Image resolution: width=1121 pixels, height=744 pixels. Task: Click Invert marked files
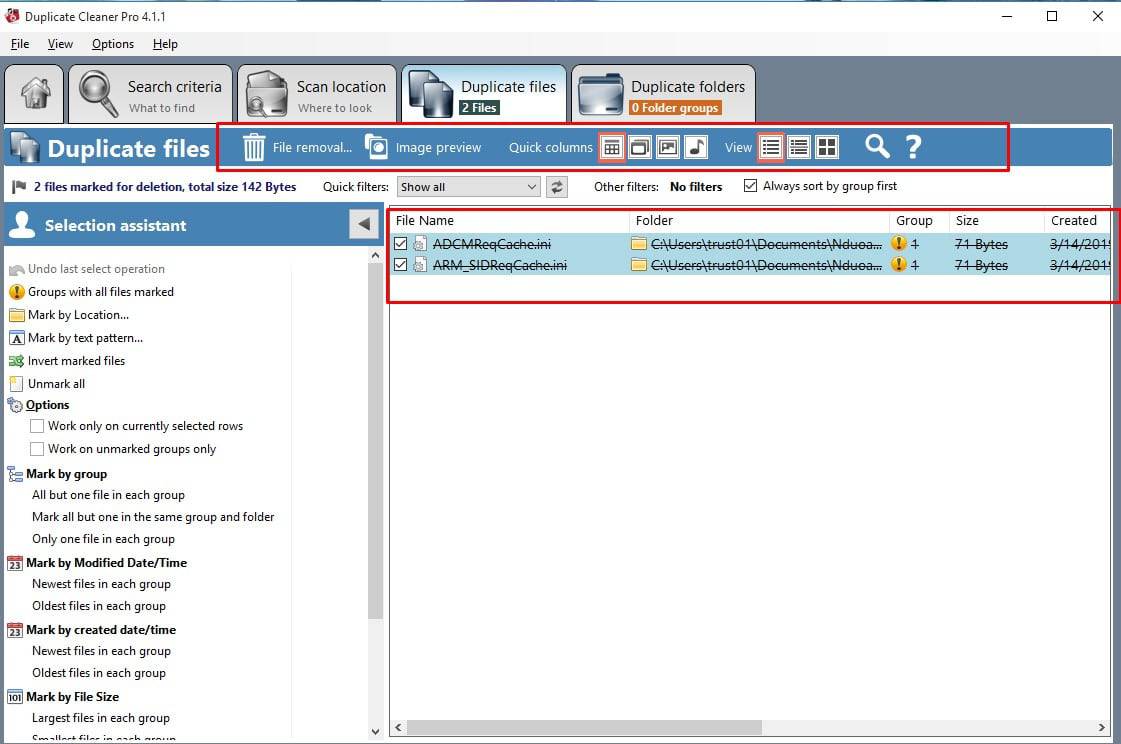pos(76,361)
